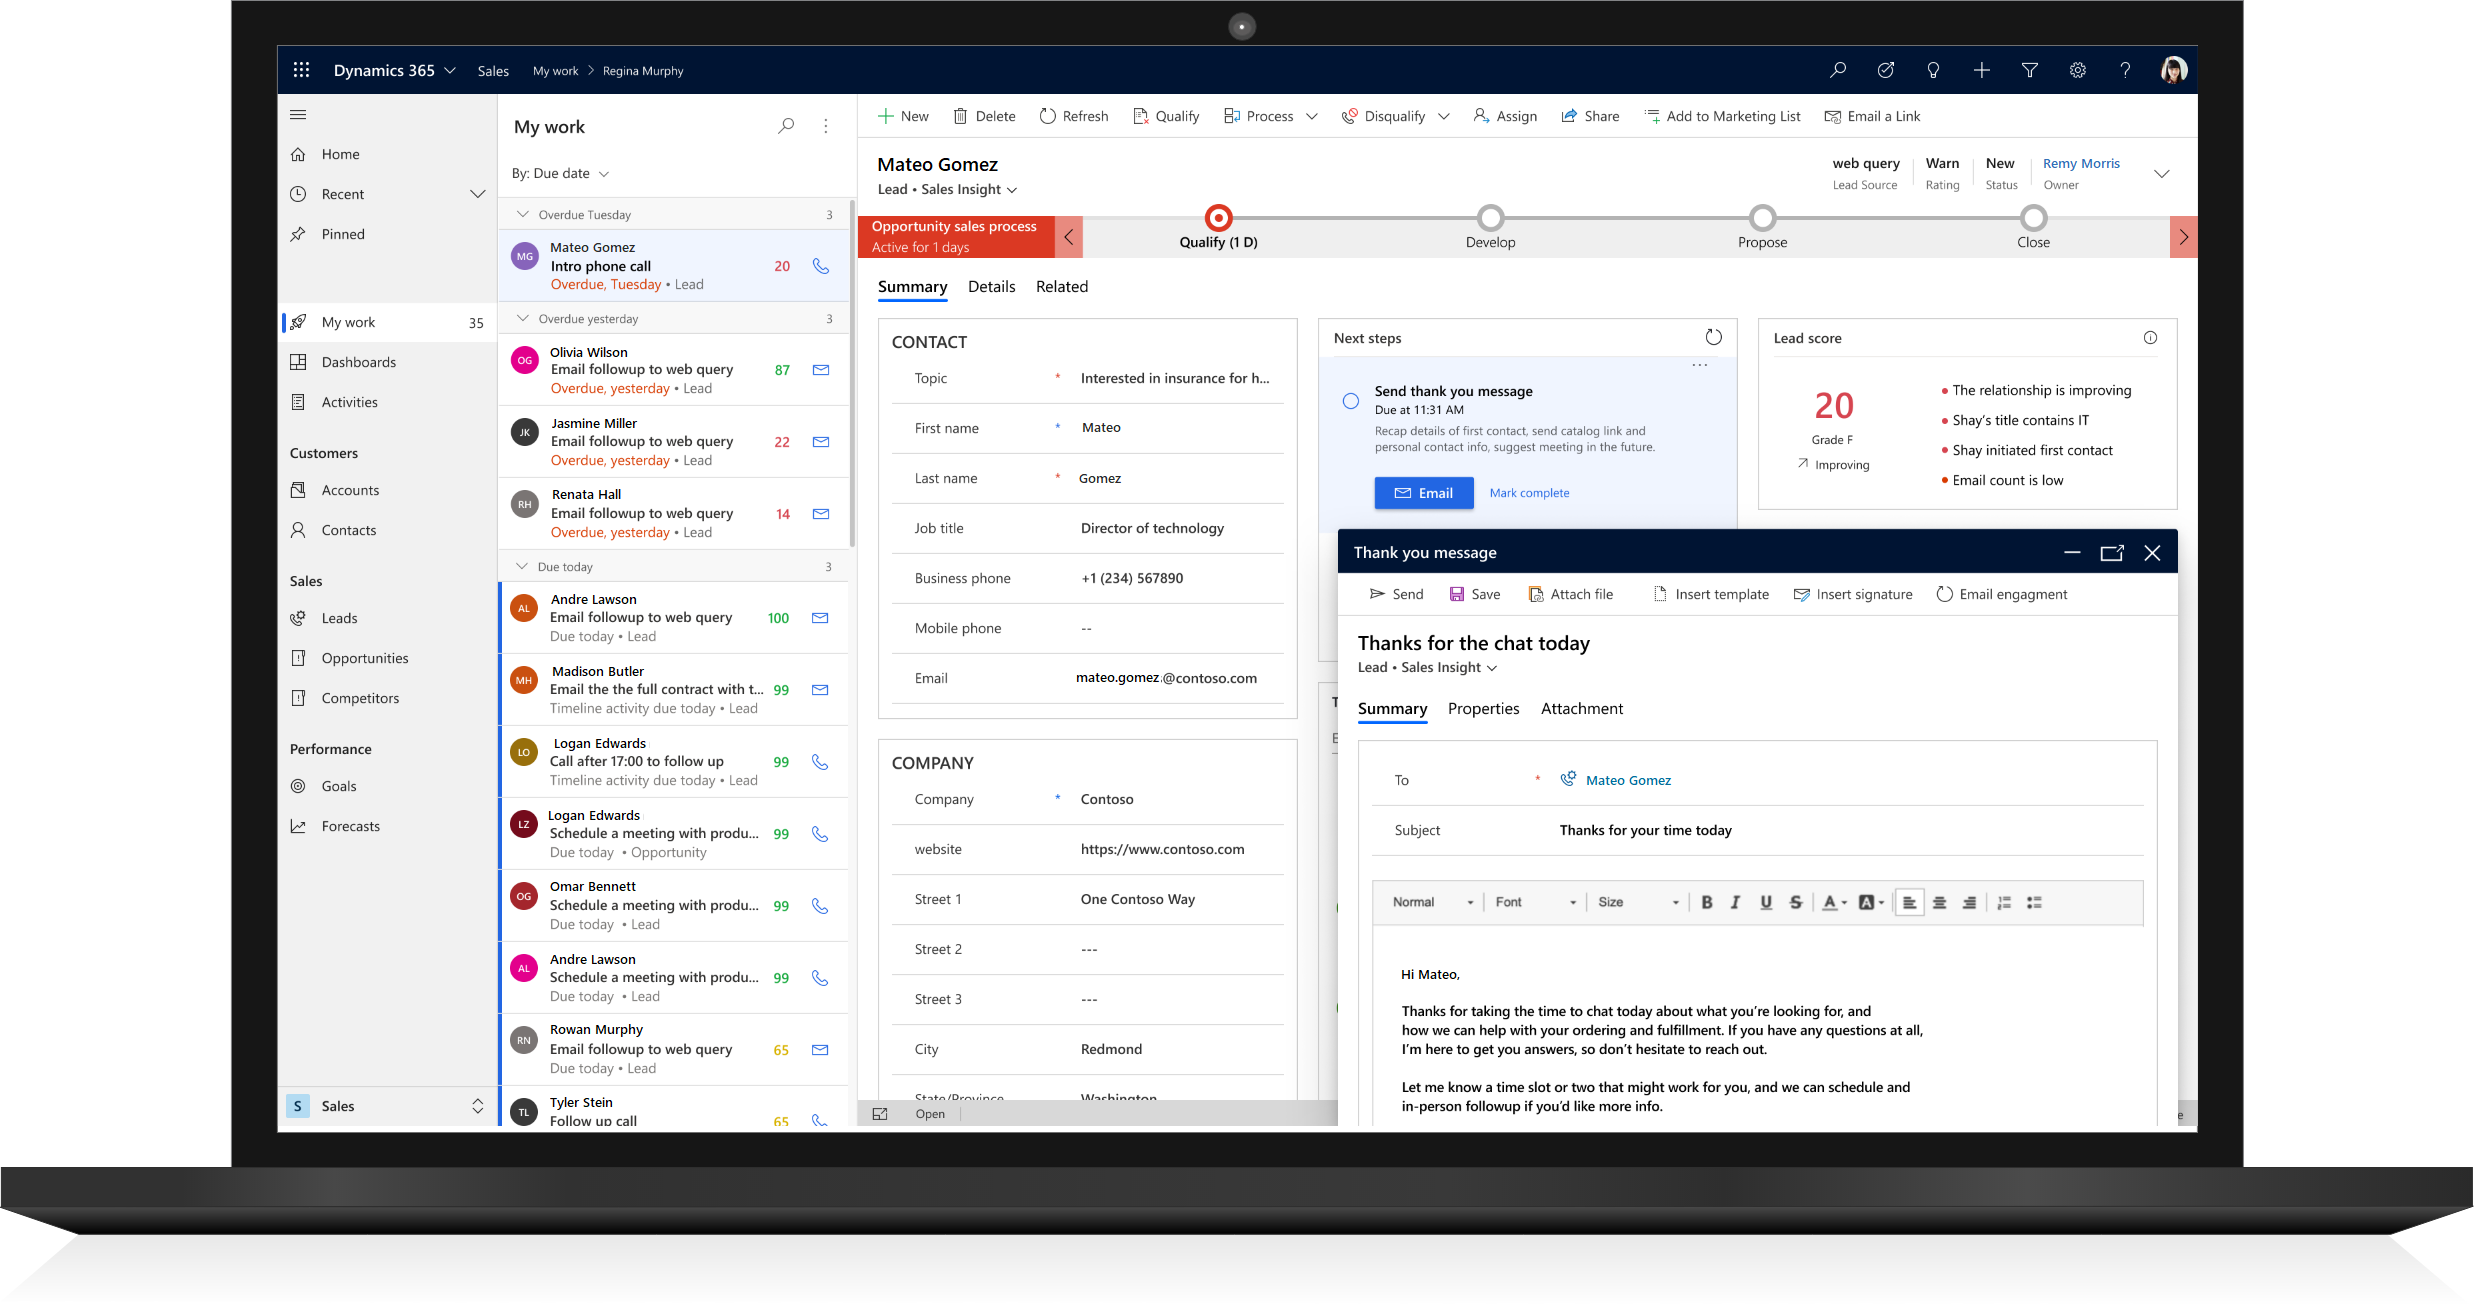Select the Summary tab in lead record
Image resolution: width=2474 pixels, height=1305 pixels.
[911, 286]
